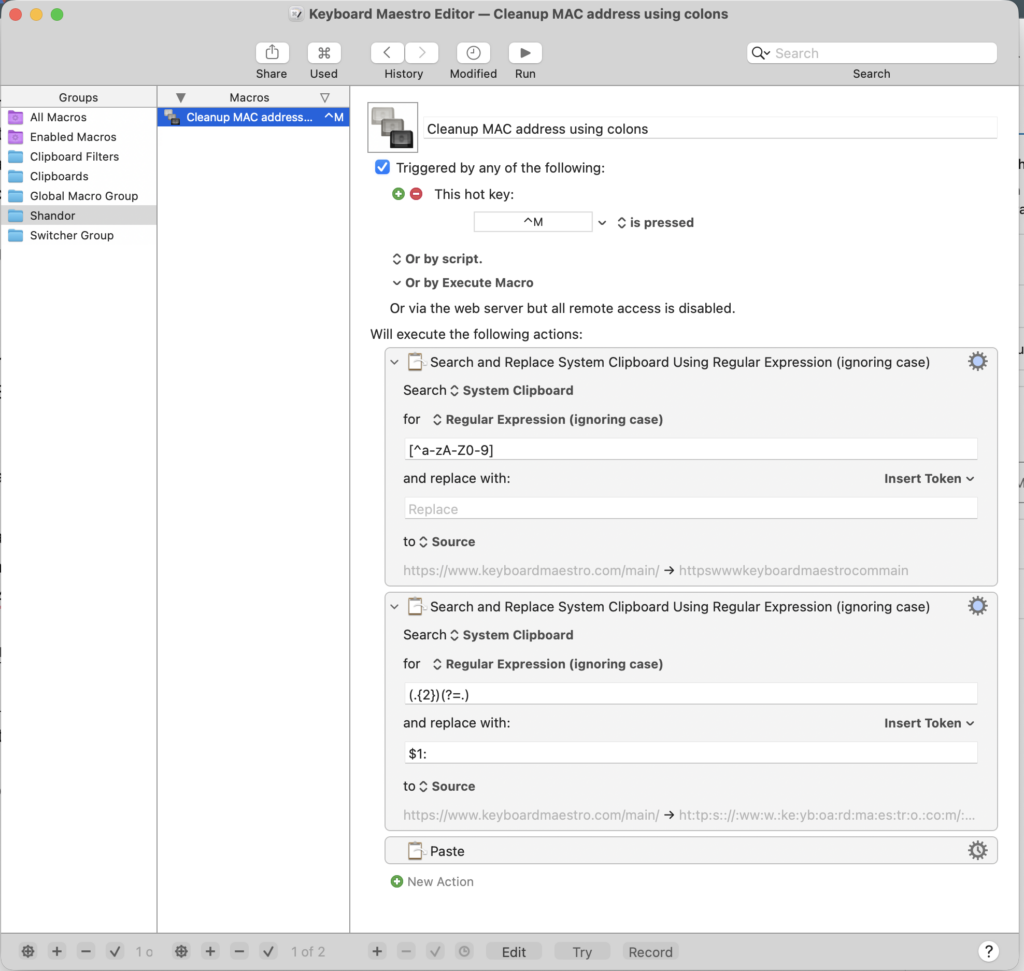1024x971 pixels.
Task: Open the 'is pressed' popup menu
Action: point(654,223)
